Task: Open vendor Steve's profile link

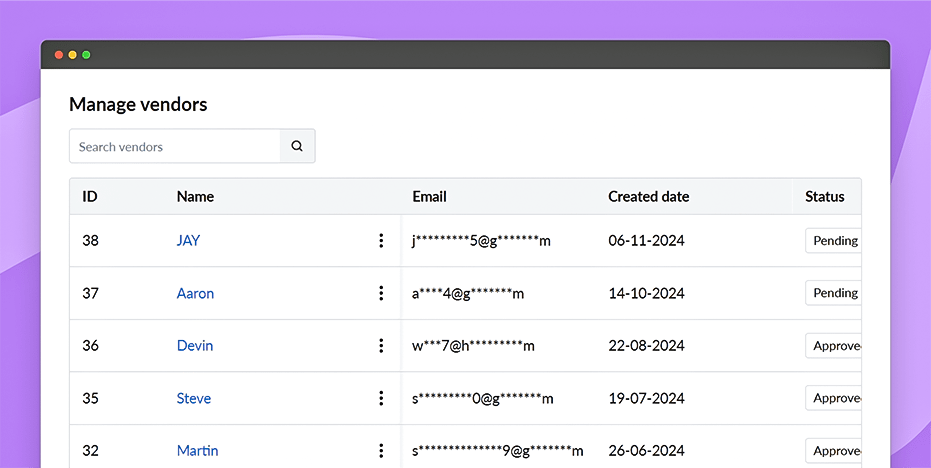Action: 194,398
